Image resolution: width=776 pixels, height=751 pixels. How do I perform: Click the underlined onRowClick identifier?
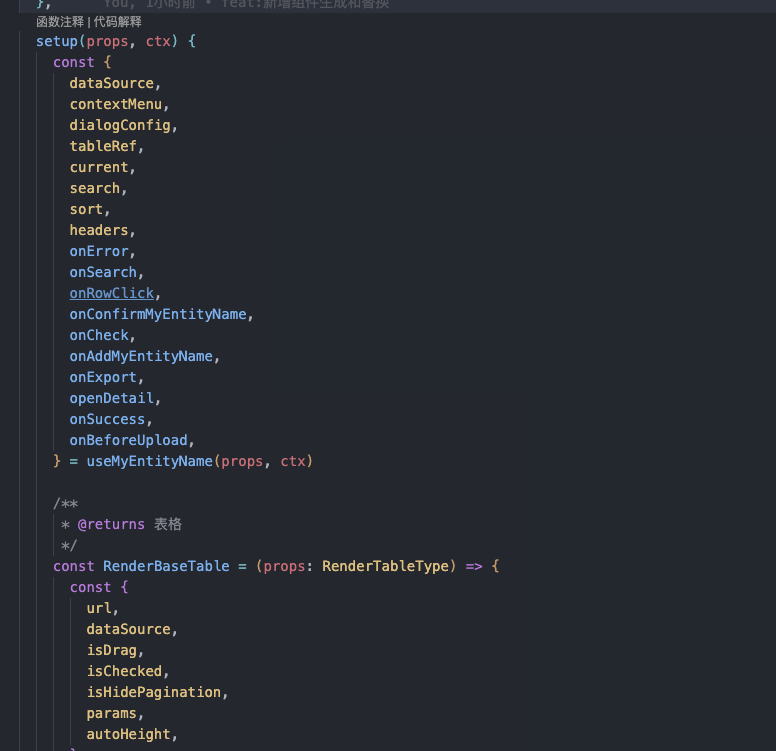(111, 293)
